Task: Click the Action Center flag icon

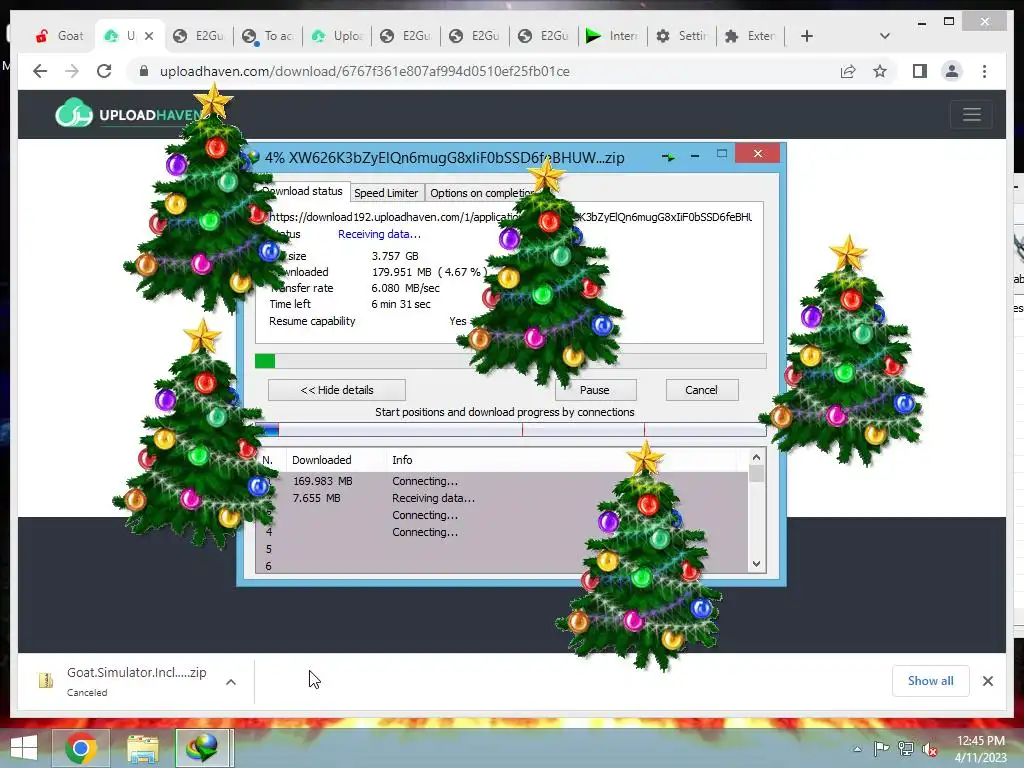Action: point(881,748)
